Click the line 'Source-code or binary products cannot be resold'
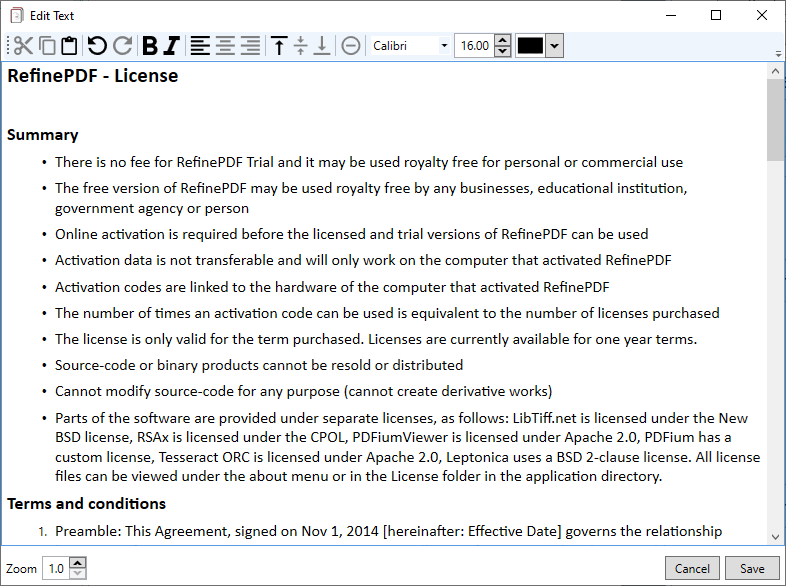Image resolution: width=786 pixels, height=586 pixels. pos(259,365)
